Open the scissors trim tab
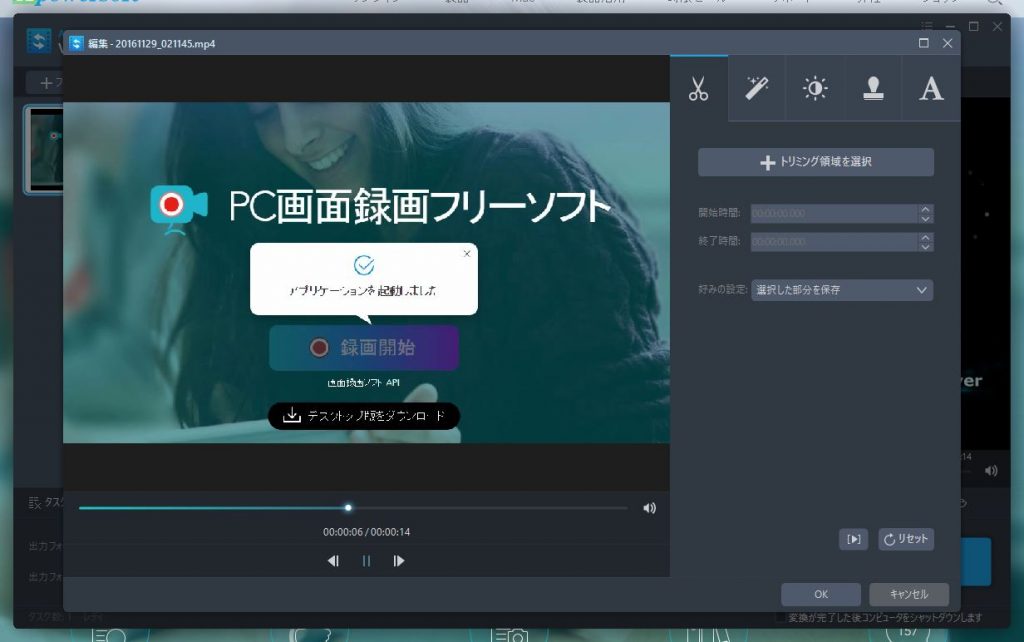The image size is (1024, 642). click(698, 89)
